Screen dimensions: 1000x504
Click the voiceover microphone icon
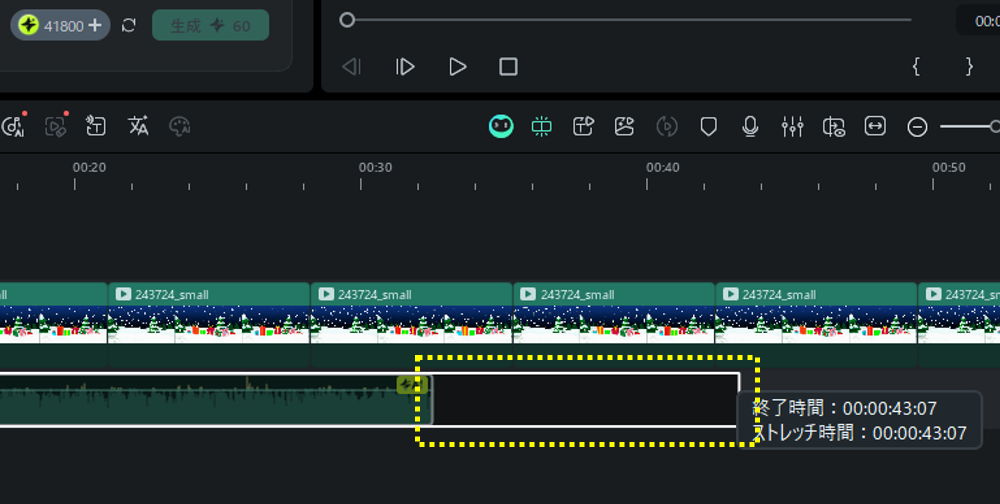750,126
